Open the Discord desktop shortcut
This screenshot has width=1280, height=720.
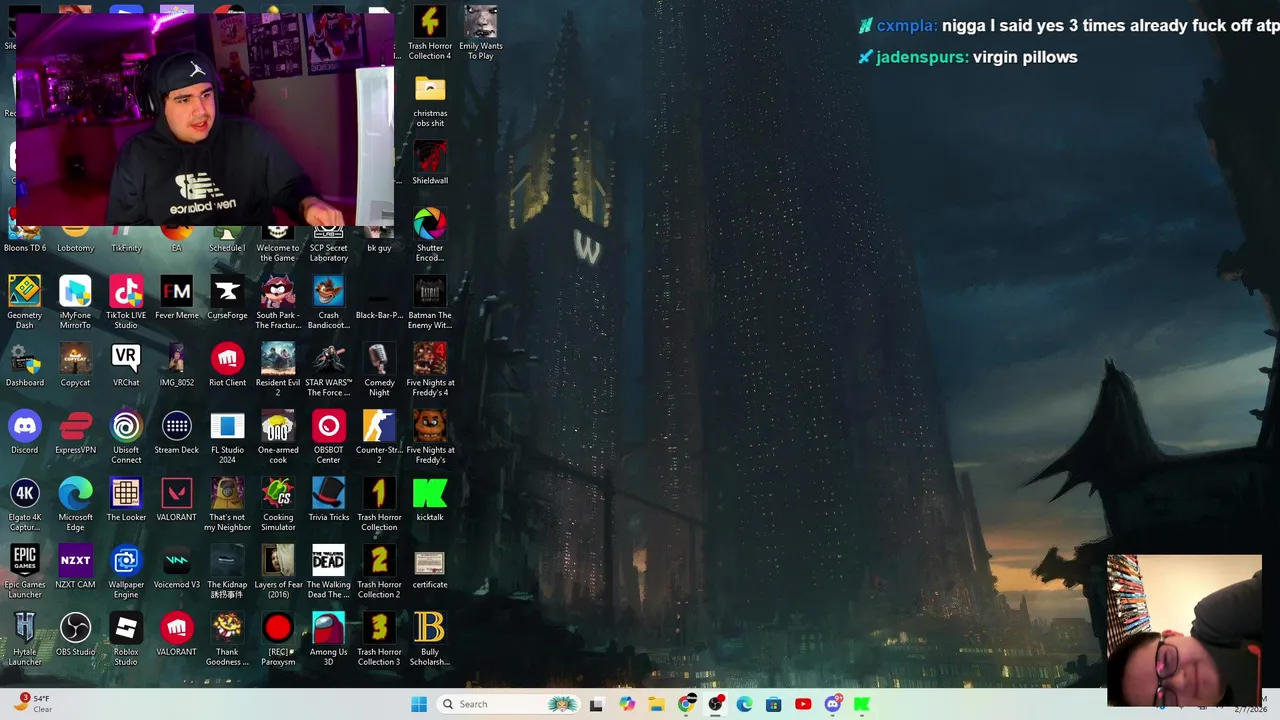[x=25, y=433]
